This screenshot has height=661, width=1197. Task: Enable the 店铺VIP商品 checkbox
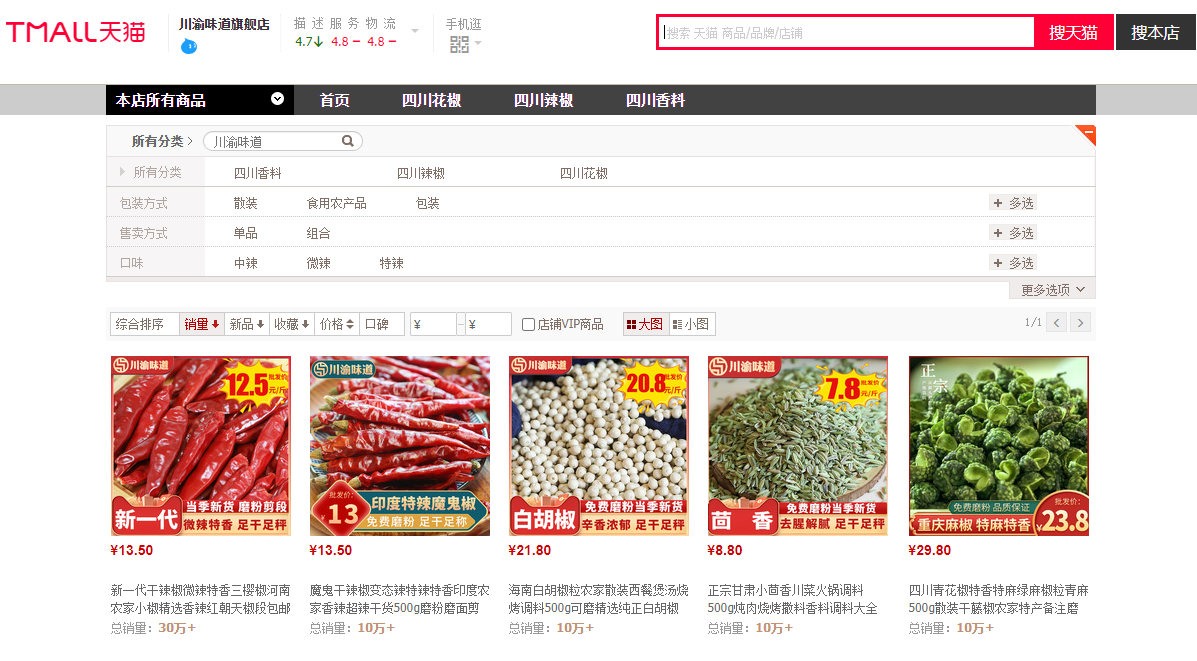[527, 323]
